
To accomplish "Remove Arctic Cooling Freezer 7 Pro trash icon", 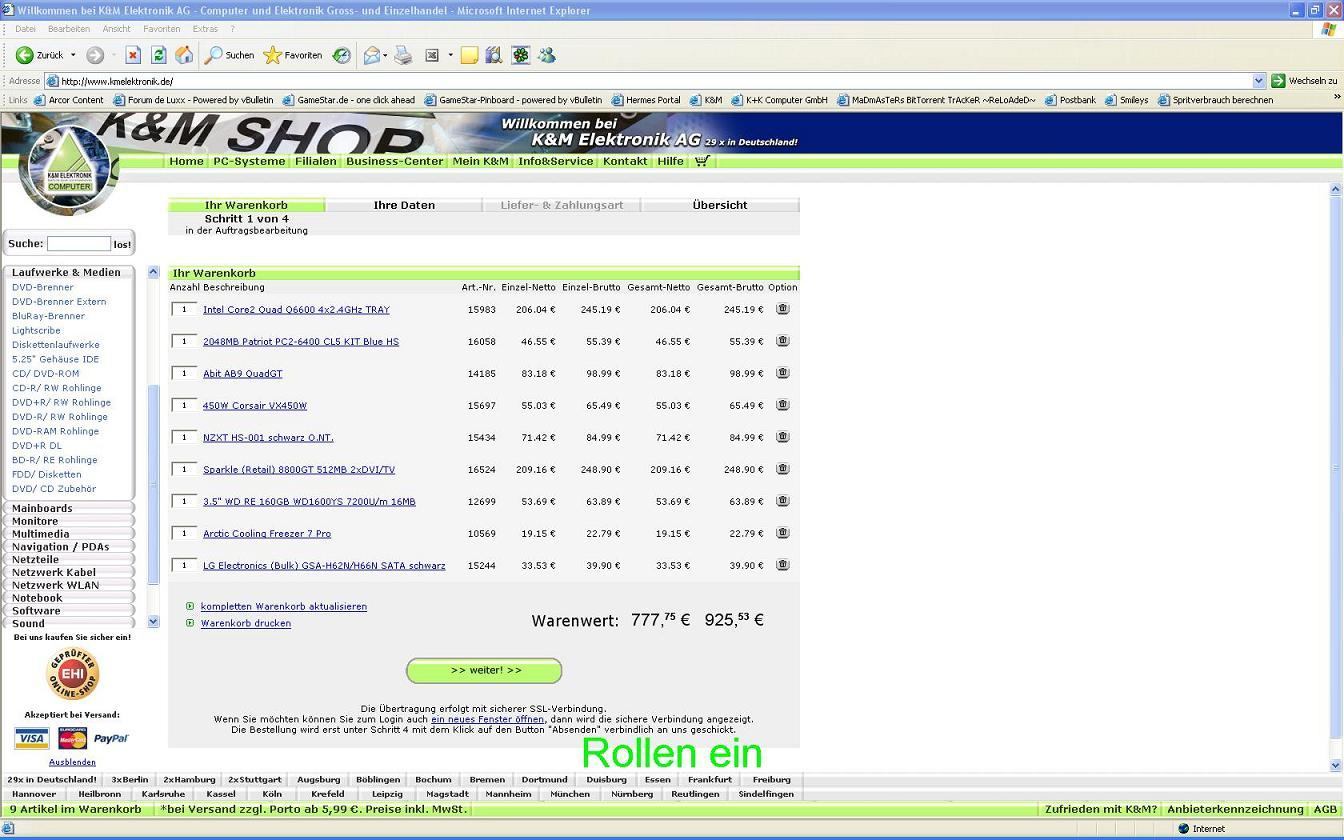I will [x=783, y=533].
